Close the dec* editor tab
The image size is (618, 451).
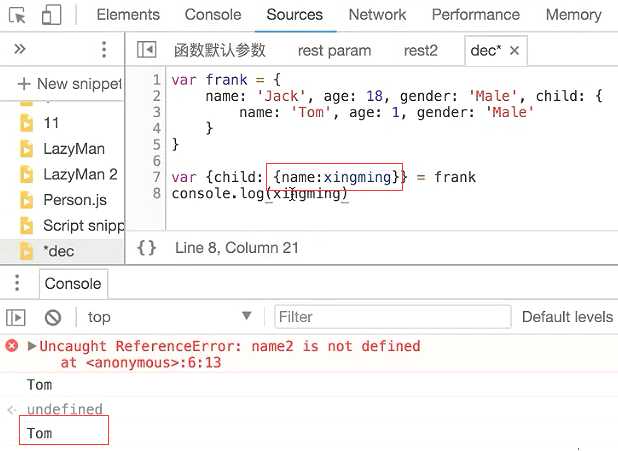[x=514, y=50]
